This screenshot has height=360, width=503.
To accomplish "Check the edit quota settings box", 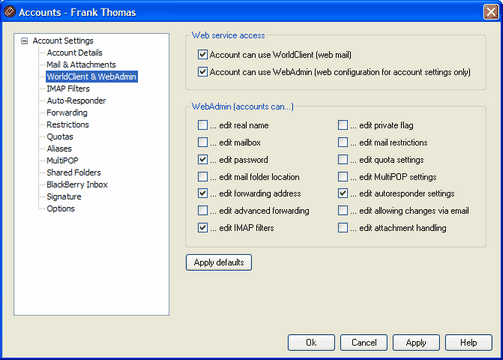I will tap(343, 159).
